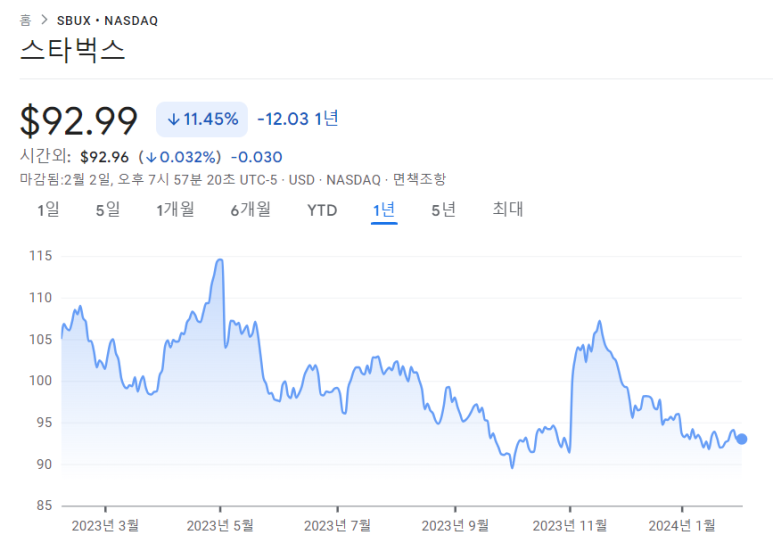The height and width of the screenshot is (543, 773).
Task: Select the 1년 range tab
Action: click(x=384, y=210)
